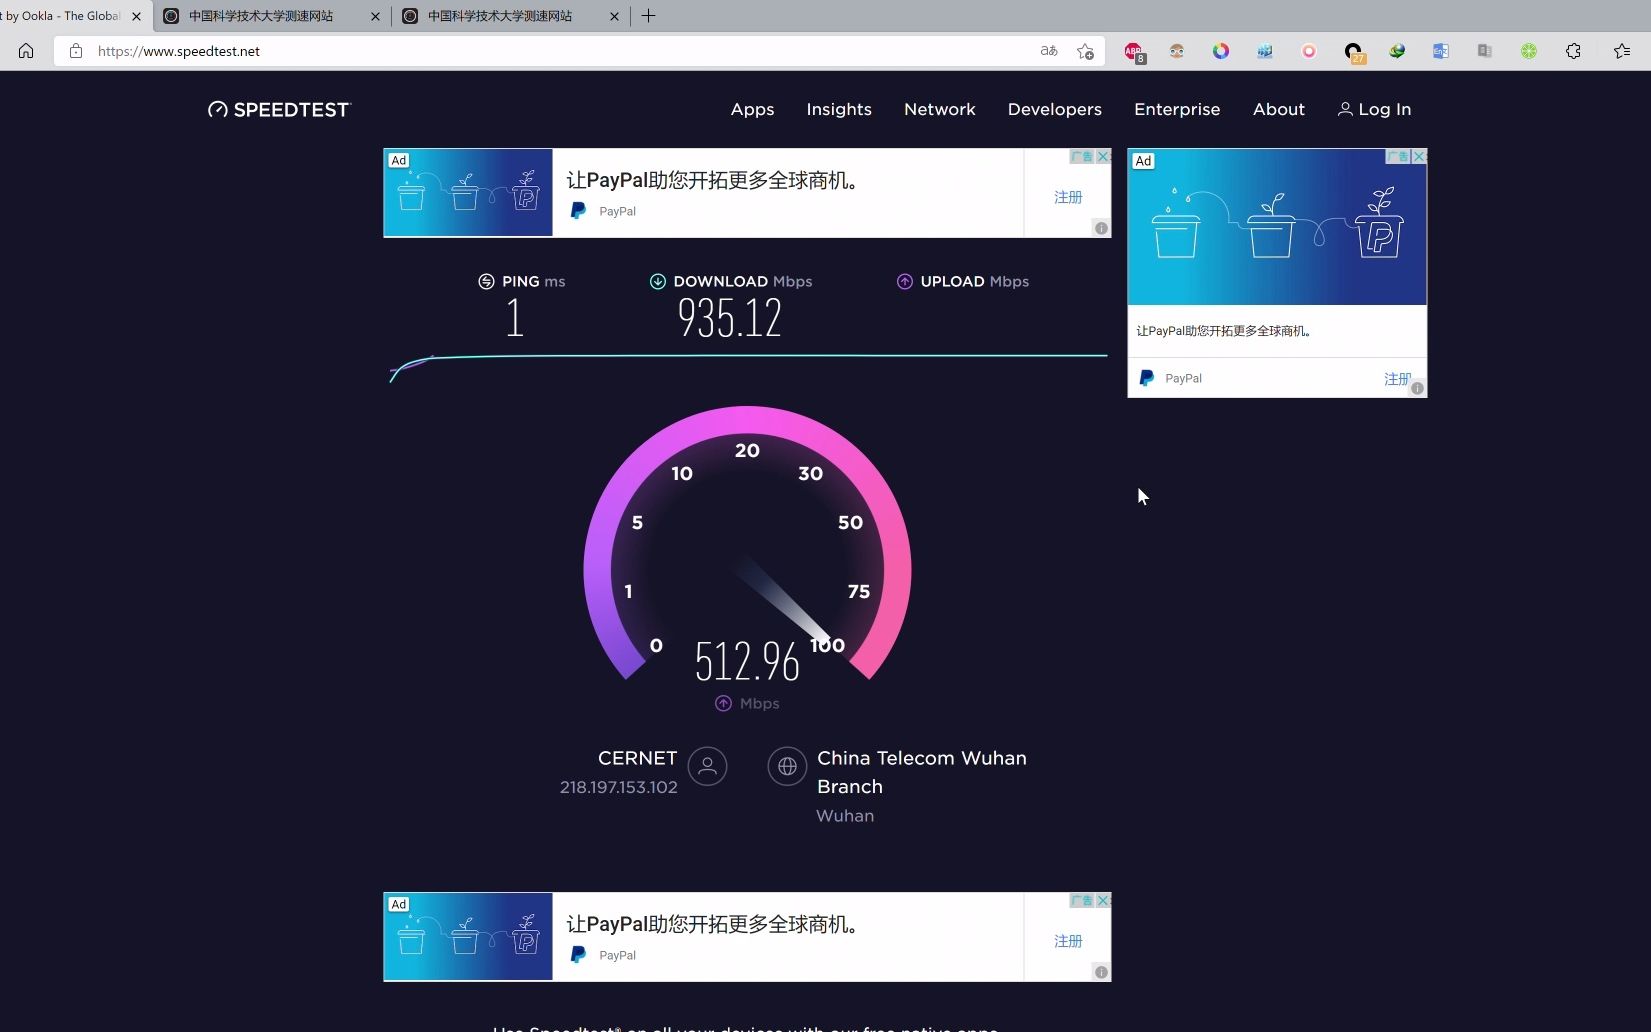
Task: Open the Extensions puzzle piece menu
Action: [1573, 51]
